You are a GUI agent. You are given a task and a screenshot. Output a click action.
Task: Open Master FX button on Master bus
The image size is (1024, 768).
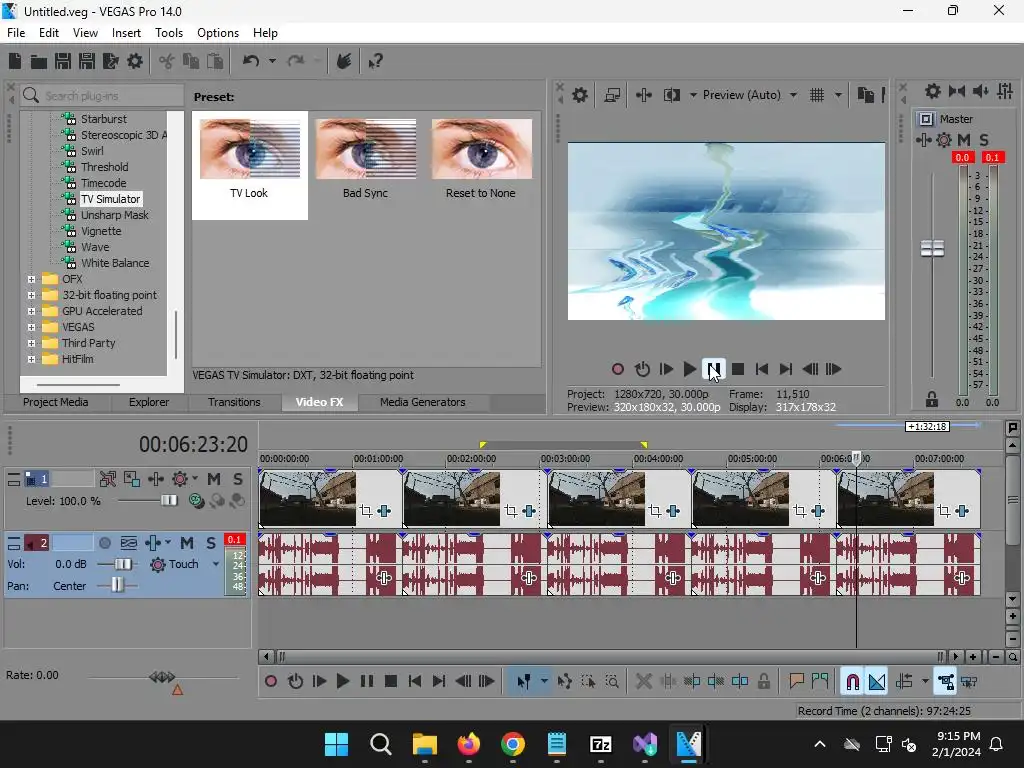click(x=923, y=140)
